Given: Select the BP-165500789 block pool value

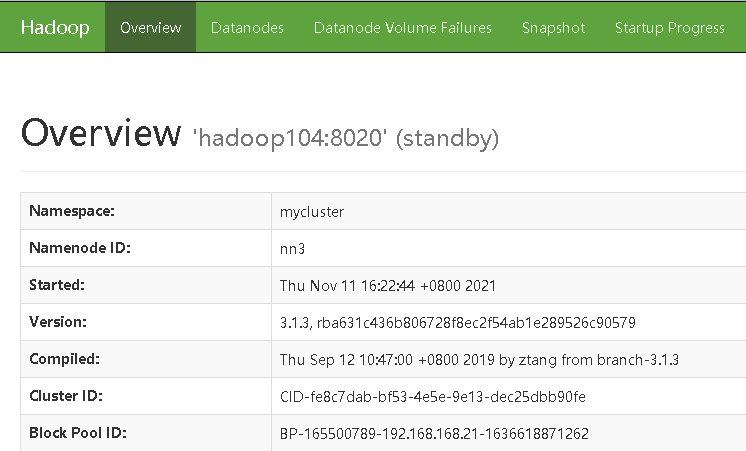Looking at the screenshot, I should (x=434, y=434).
